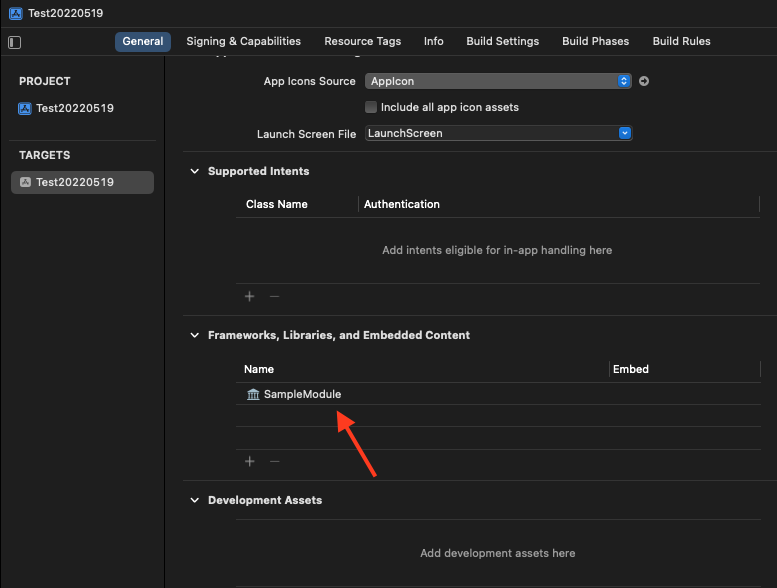
Task: Open the Build Settings tab
Action: (x=502, y=42)
